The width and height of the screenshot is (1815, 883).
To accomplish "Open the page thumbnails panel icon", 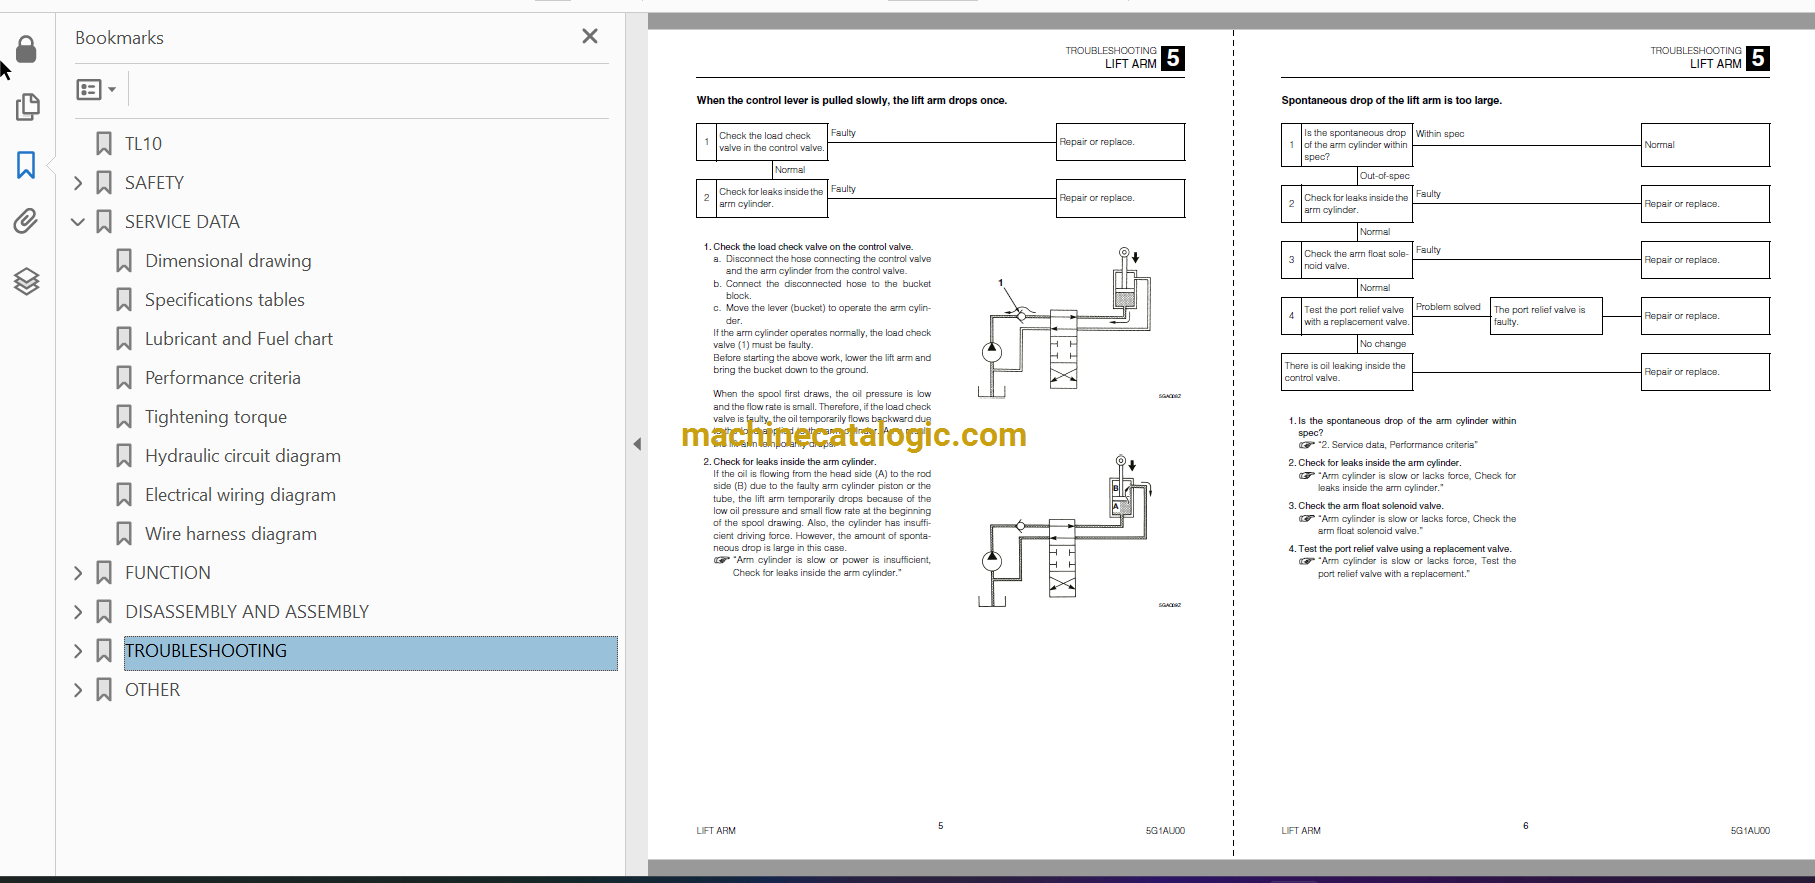I will 27,107.
